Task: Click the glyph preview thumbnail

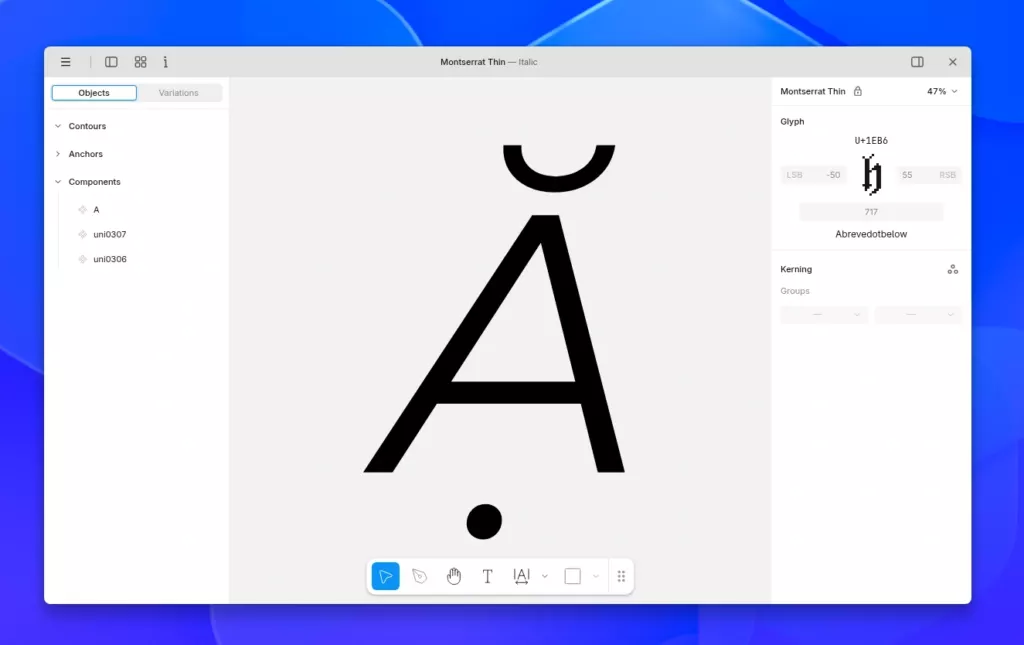Action: [871, 175]
